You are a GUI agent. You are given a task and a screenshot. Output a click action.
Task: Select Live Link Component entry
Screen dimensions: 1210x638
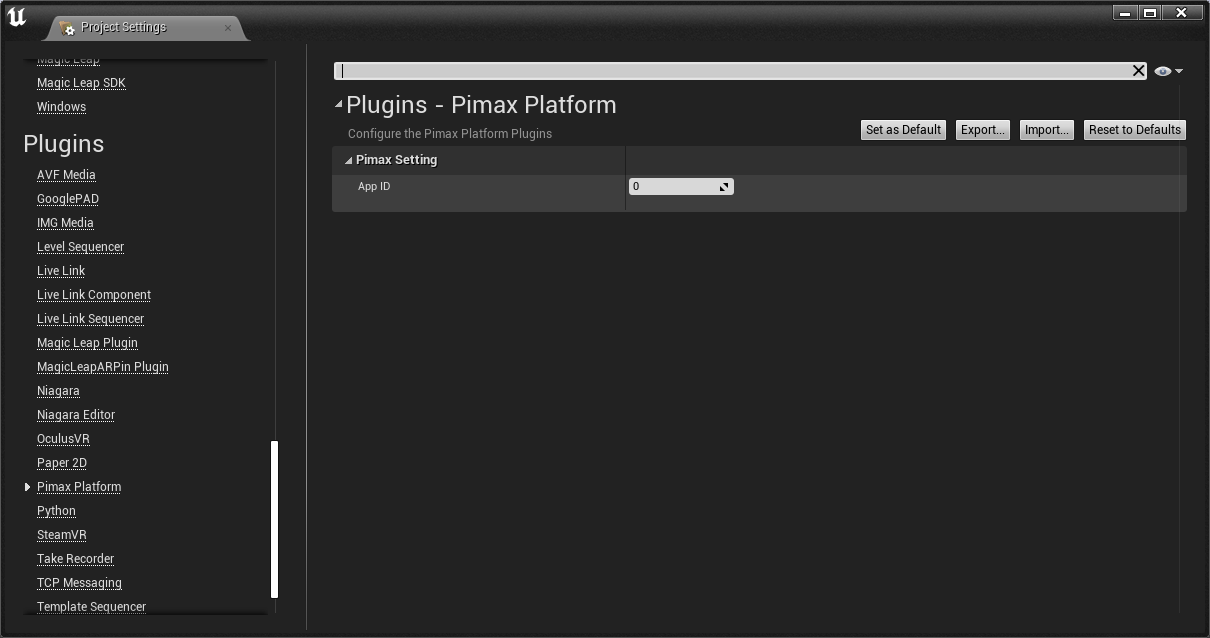[x=94, y=295]
